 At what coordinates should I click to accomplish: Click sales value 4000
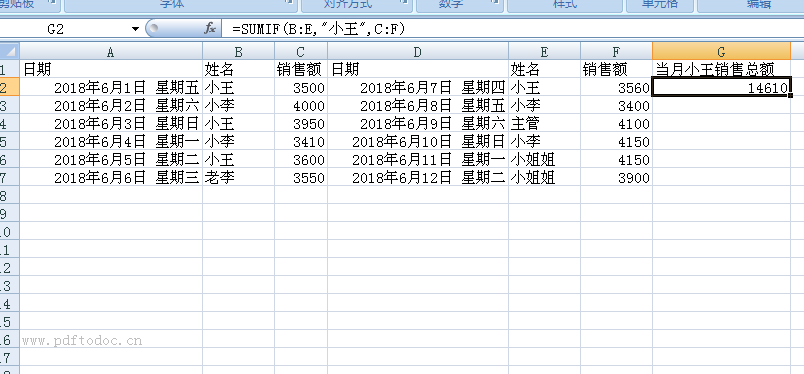pyautogui.click(x=301, y=106)
